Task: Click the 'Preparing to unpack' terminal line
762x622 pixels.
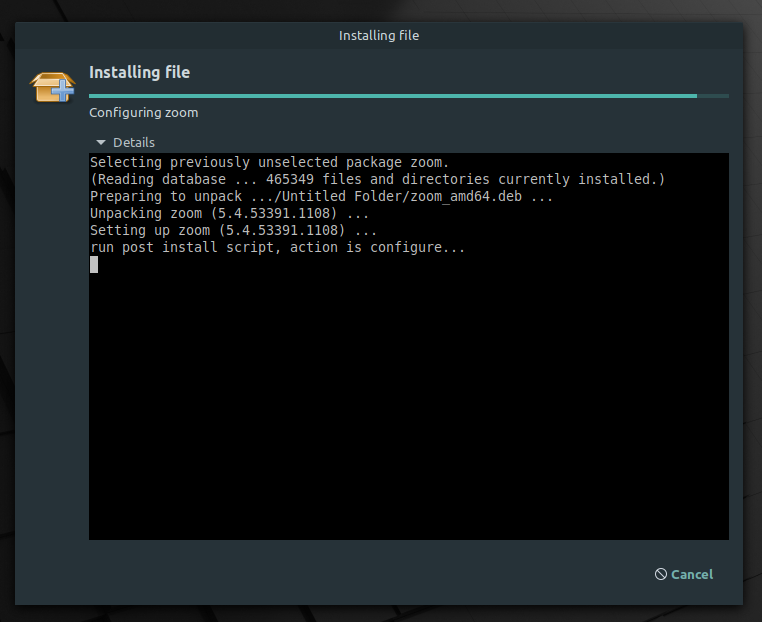Action: tap(321, 196)
